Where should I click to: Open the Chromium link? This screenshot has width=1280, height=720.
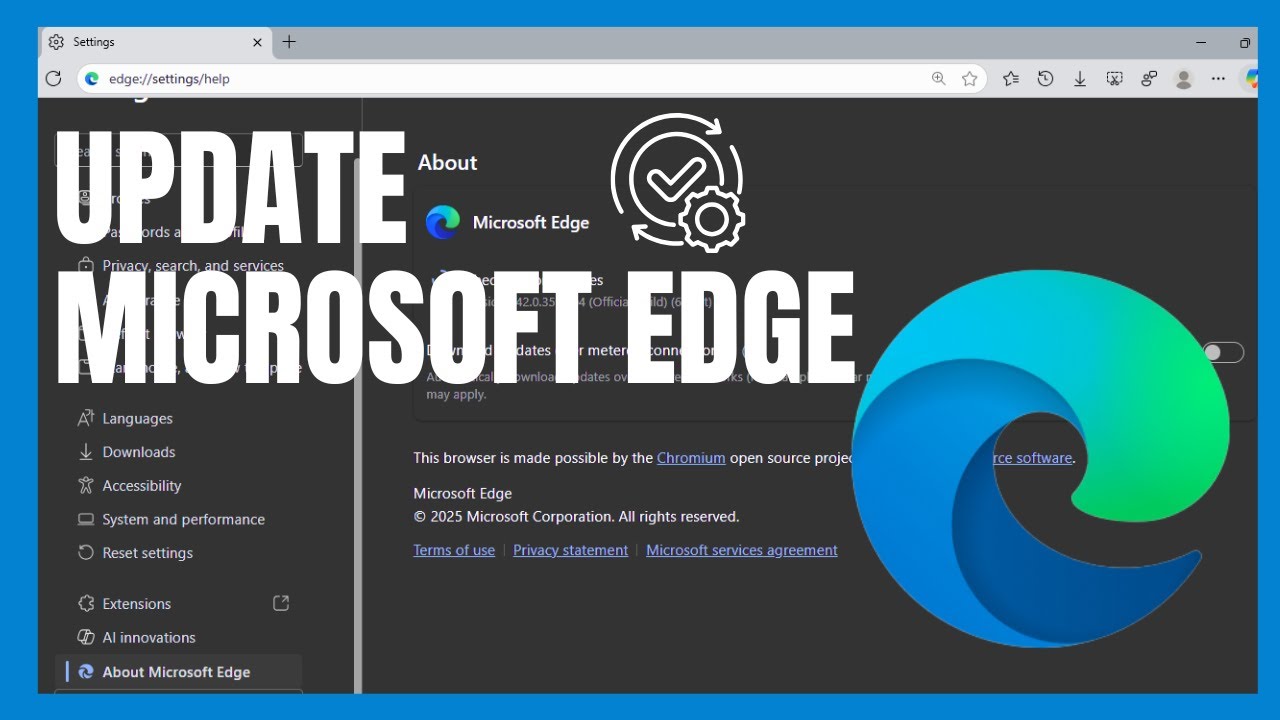point(691,458)
